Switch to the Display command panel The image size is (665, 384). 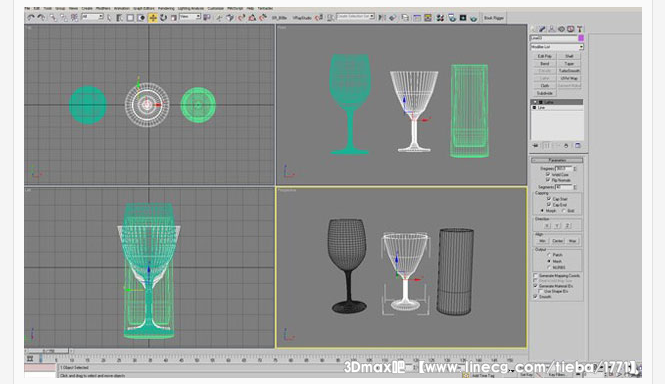pos(570,29)
